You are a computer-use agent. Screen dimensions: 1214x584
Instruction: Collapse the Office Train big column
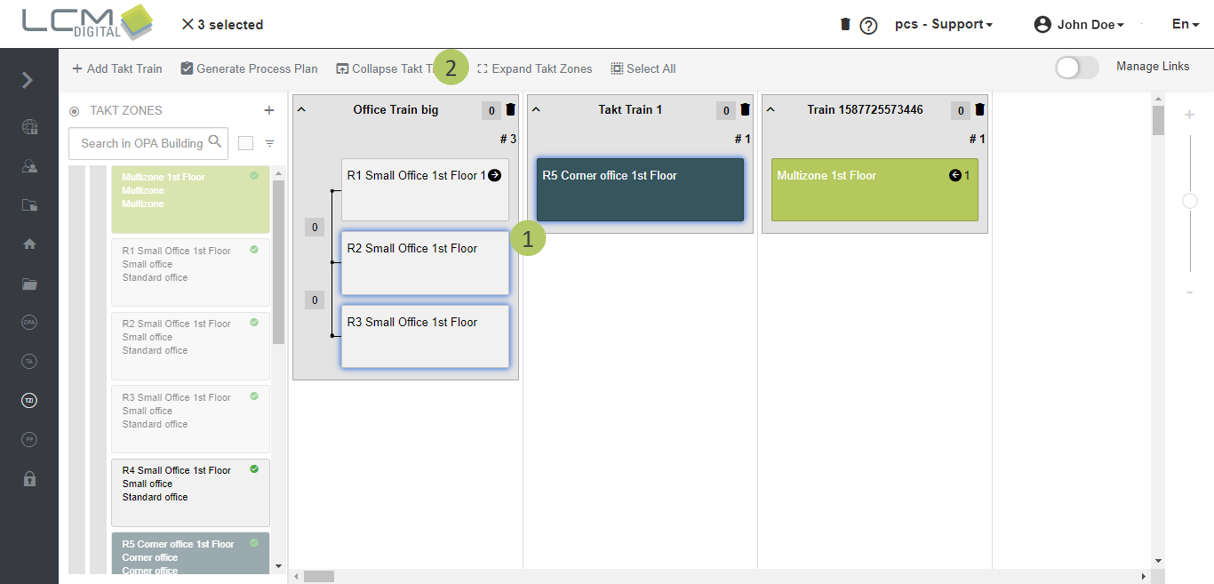[302, 110]
